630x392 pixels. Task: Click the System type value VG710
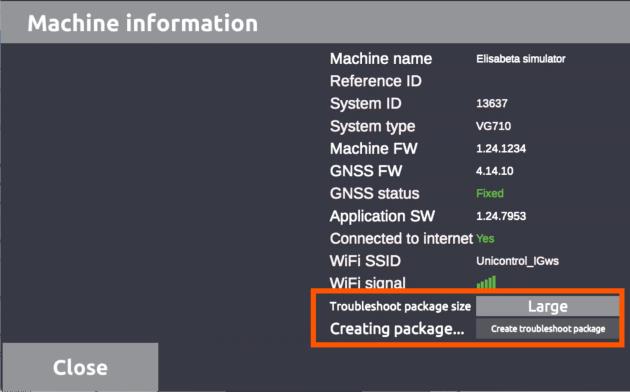point(493,126)
